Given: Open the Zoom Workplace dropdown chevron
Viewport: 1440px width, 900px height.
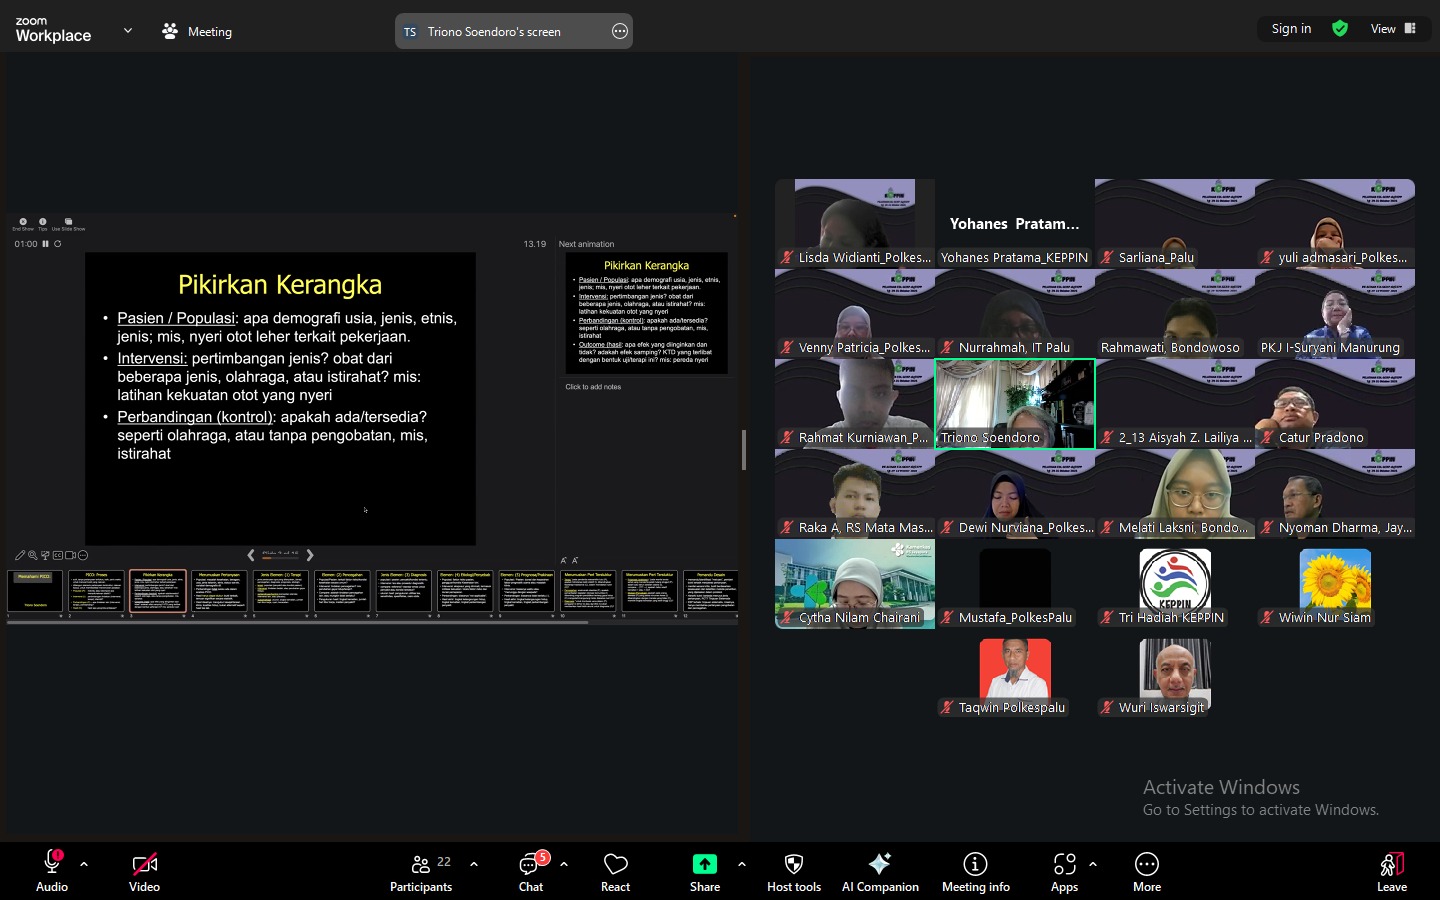Looking at the screenshot, I should [x=128, y=31].
